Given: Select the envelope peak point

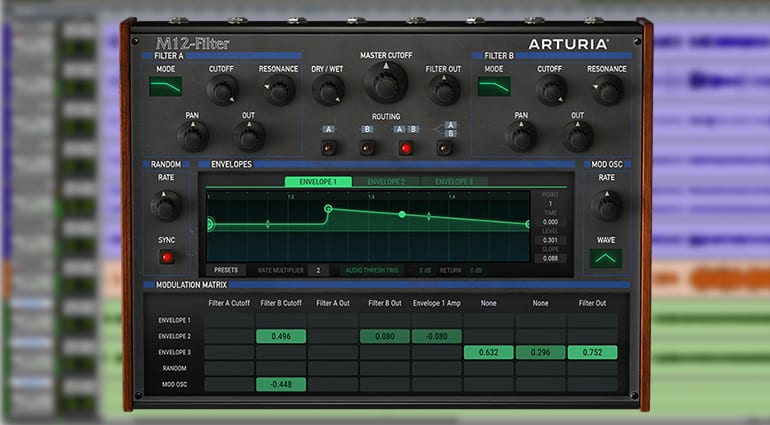Looking at the screenshot, I should coord(328,209).
